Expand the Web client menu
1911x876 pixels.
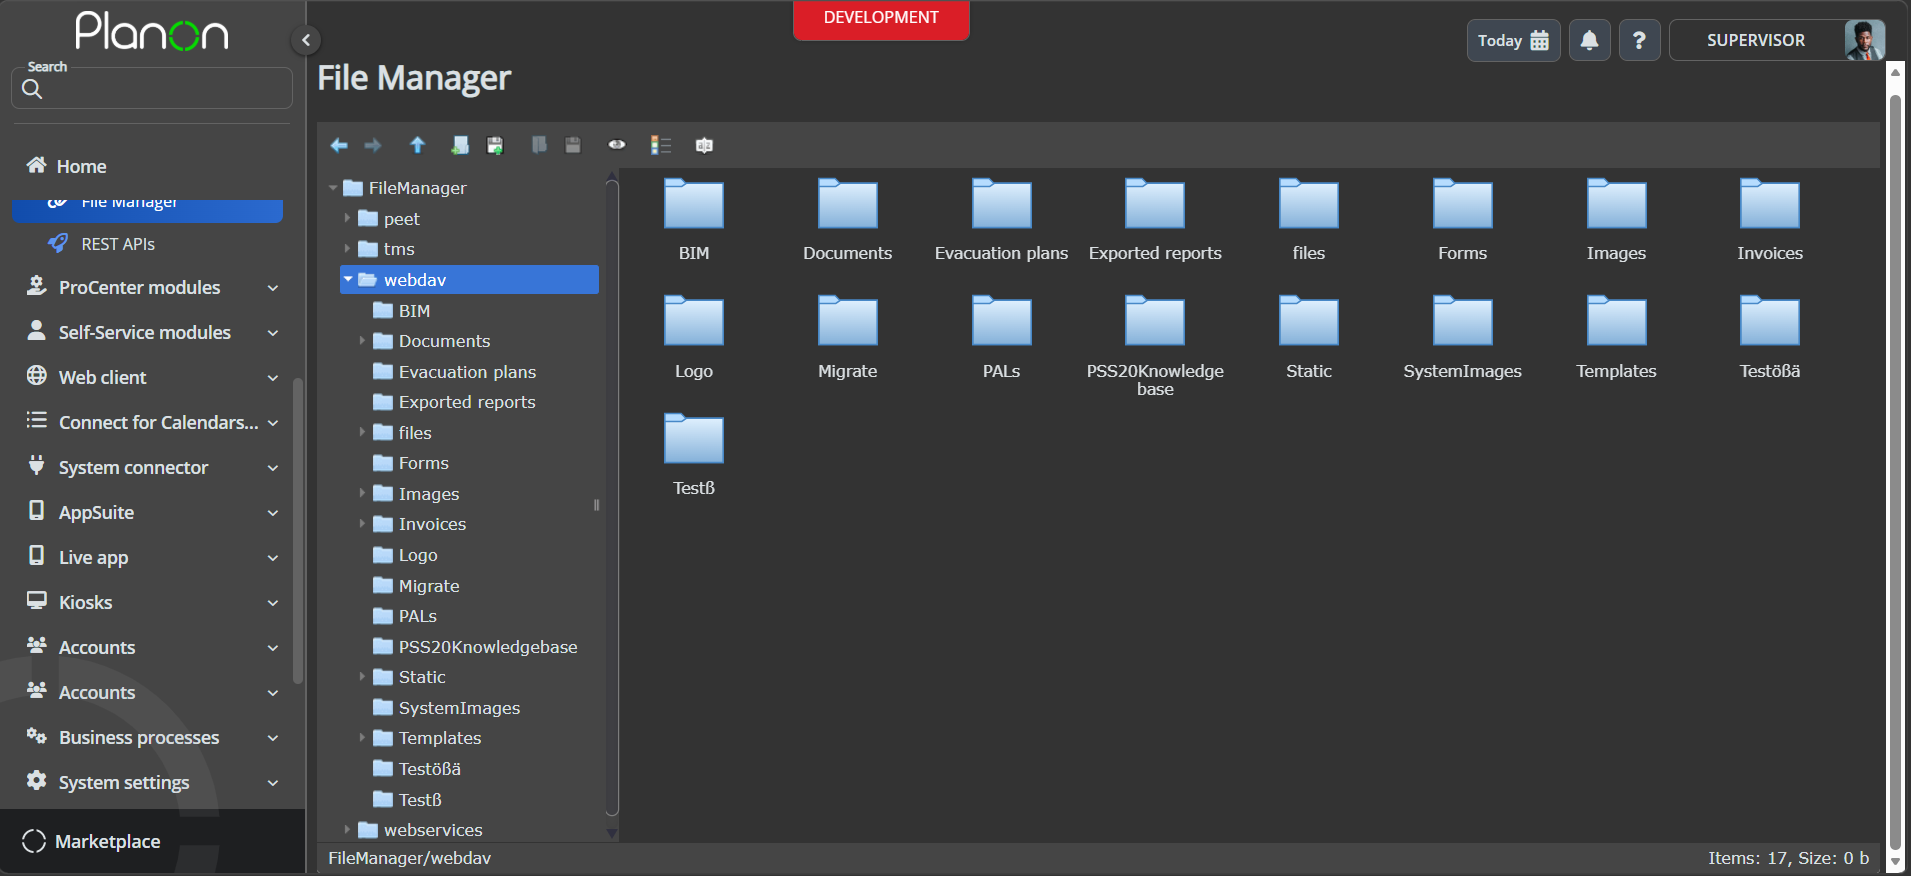tap(152, 378)
